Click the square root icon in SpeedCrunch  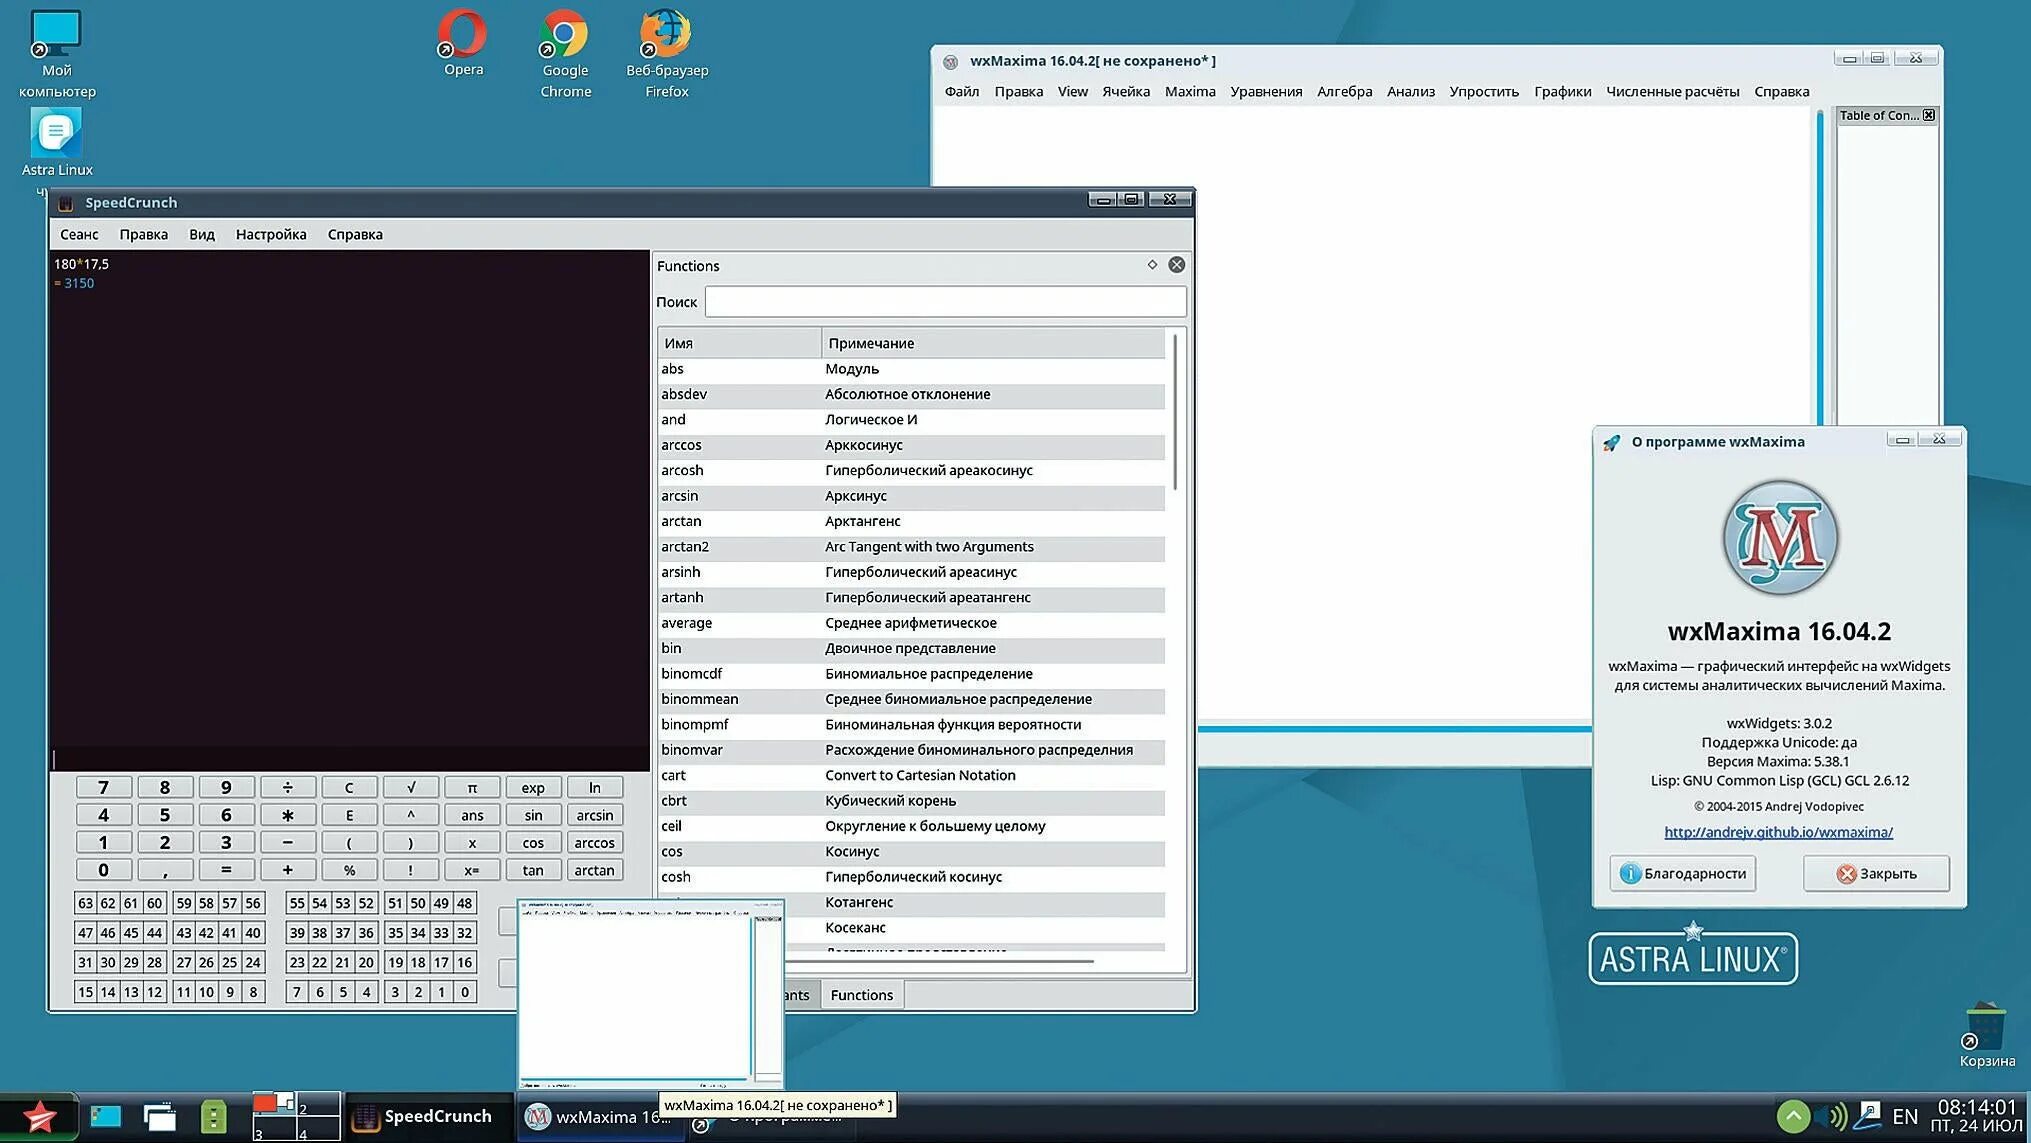409,787
